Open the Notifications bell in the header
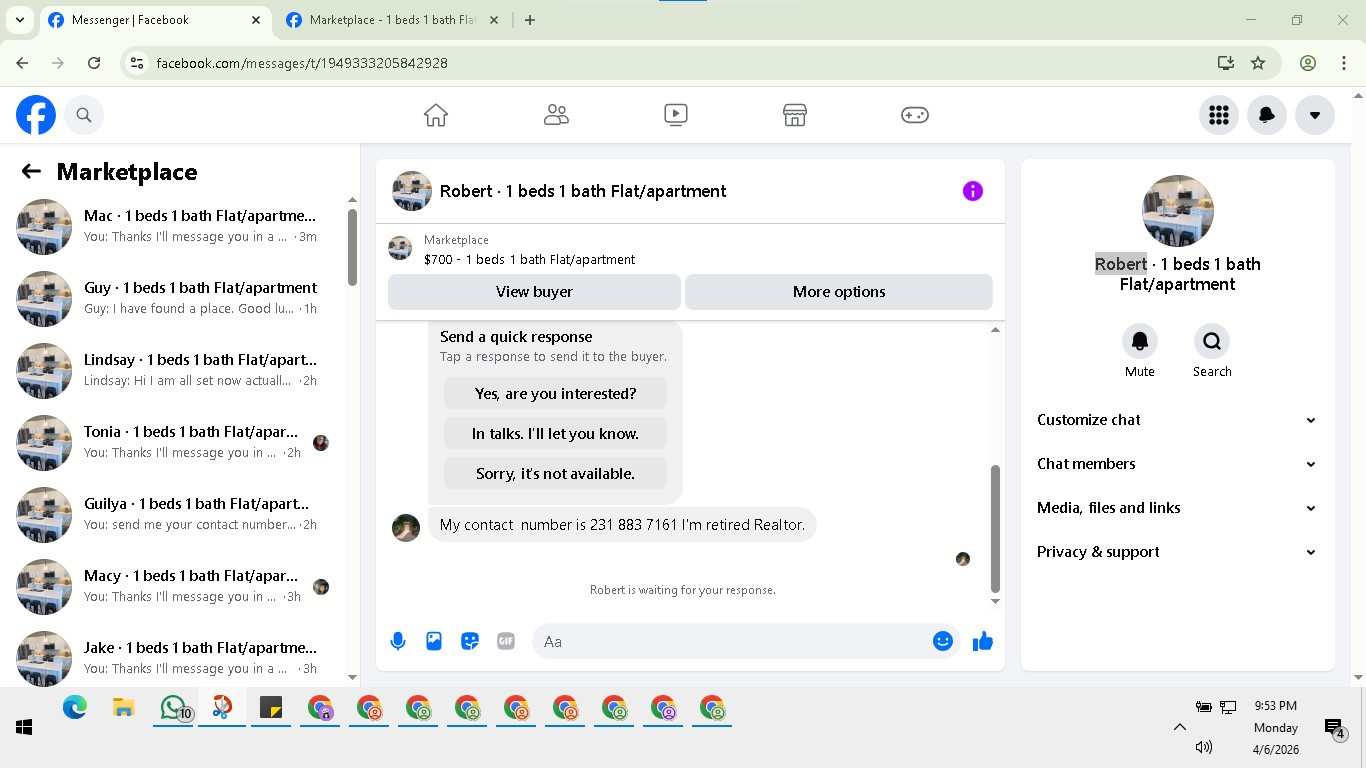1366x768 pixels. tap(1267, 115)
